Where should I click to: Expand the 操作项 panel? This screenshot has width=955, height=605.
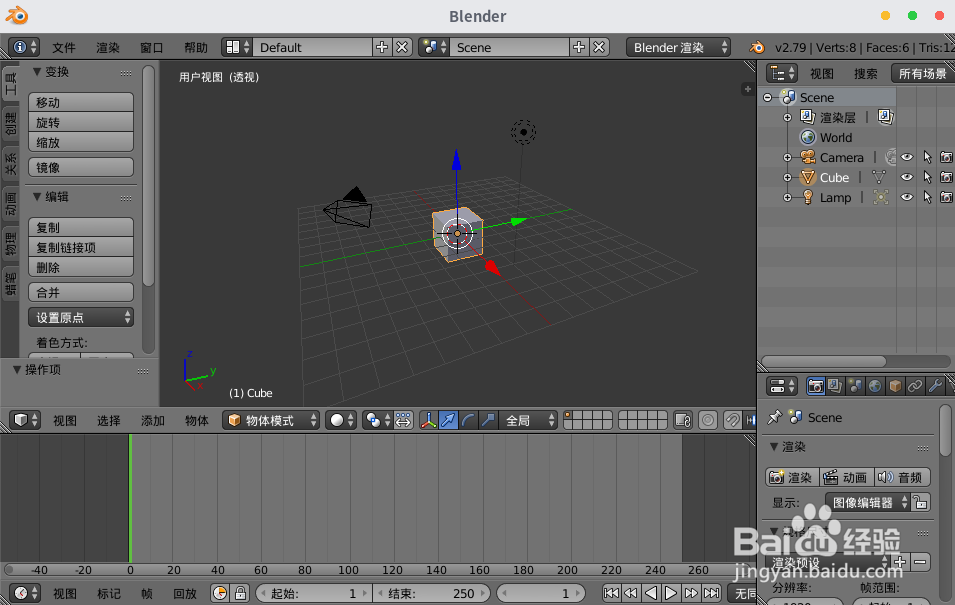click(x=17, y=370)
